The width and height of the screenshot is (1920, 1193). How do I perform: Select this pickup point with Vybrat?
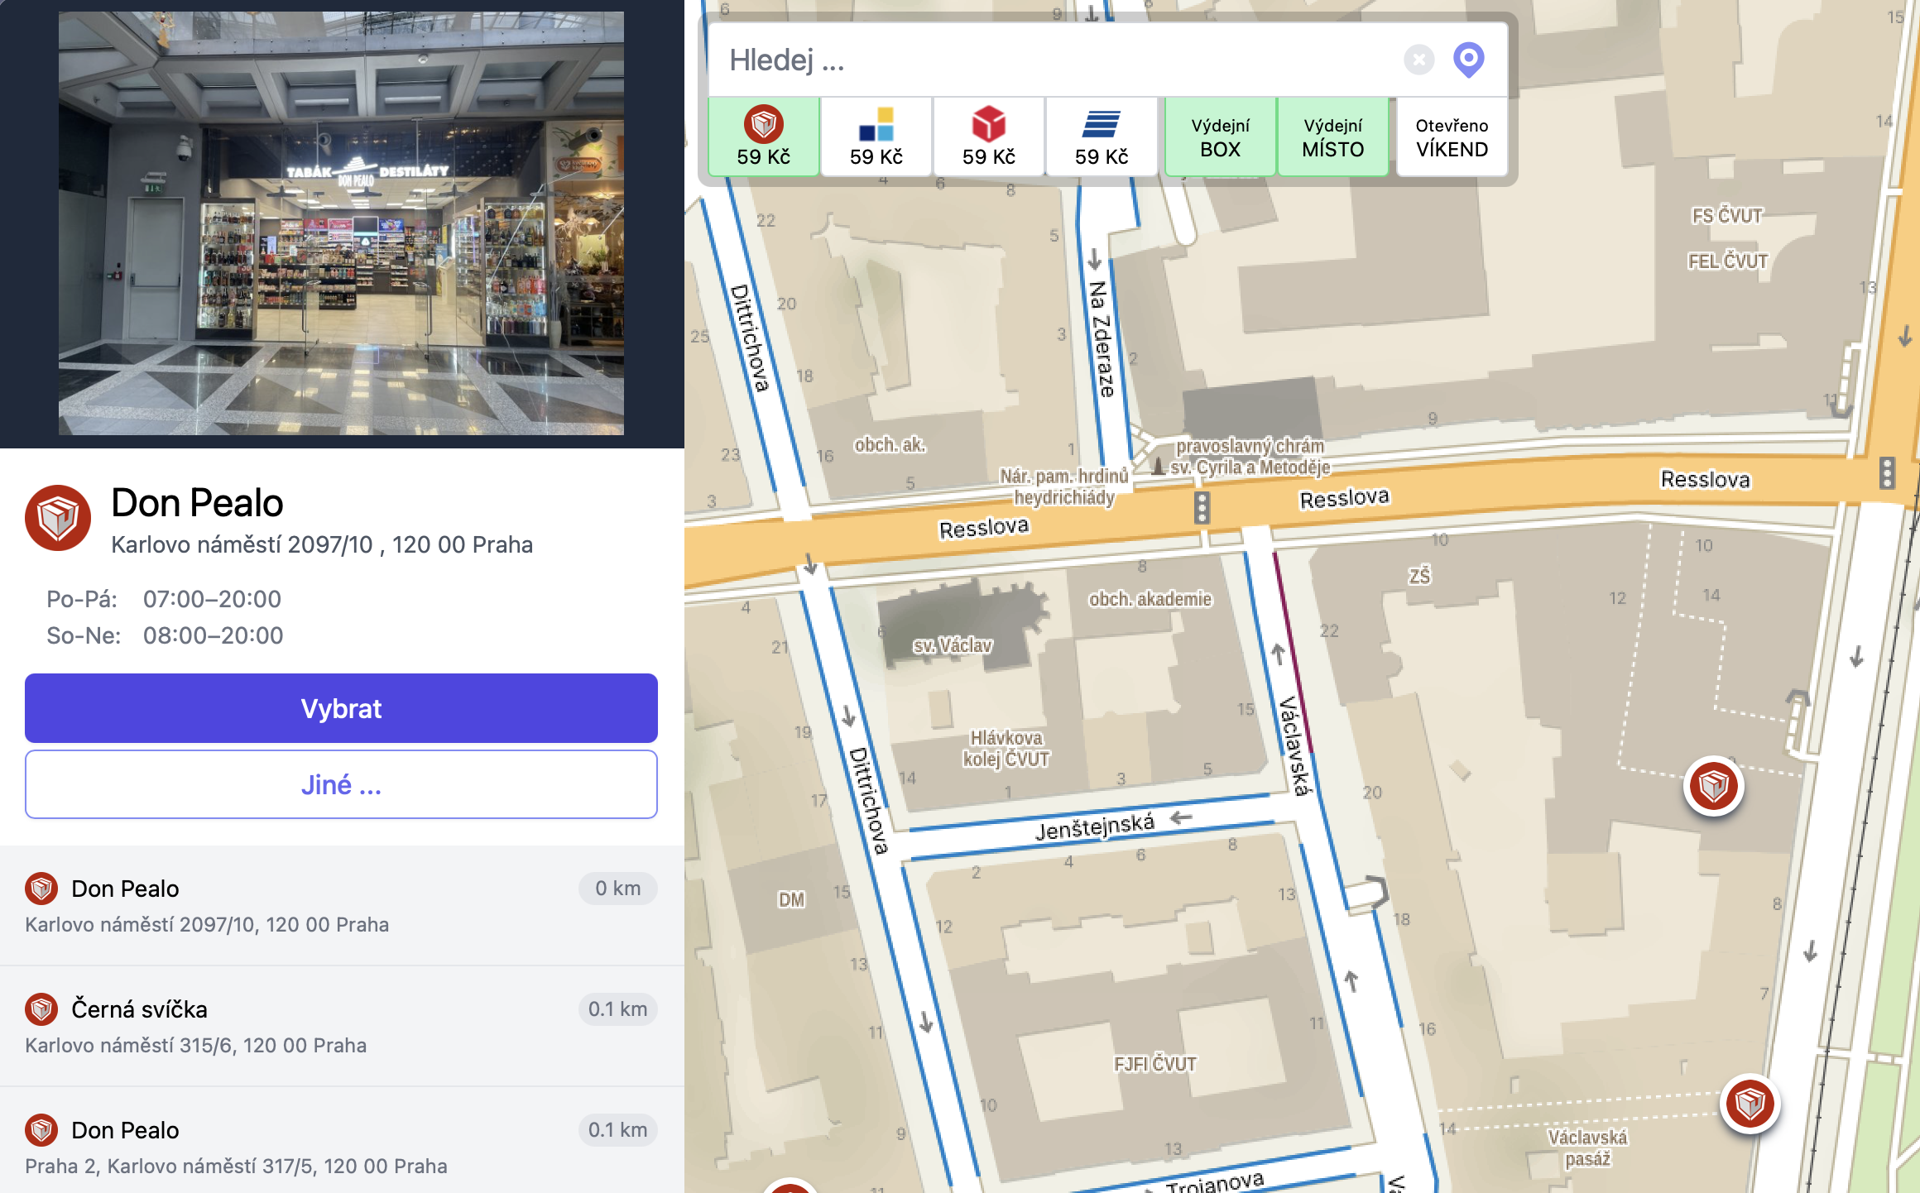[341, 708]
